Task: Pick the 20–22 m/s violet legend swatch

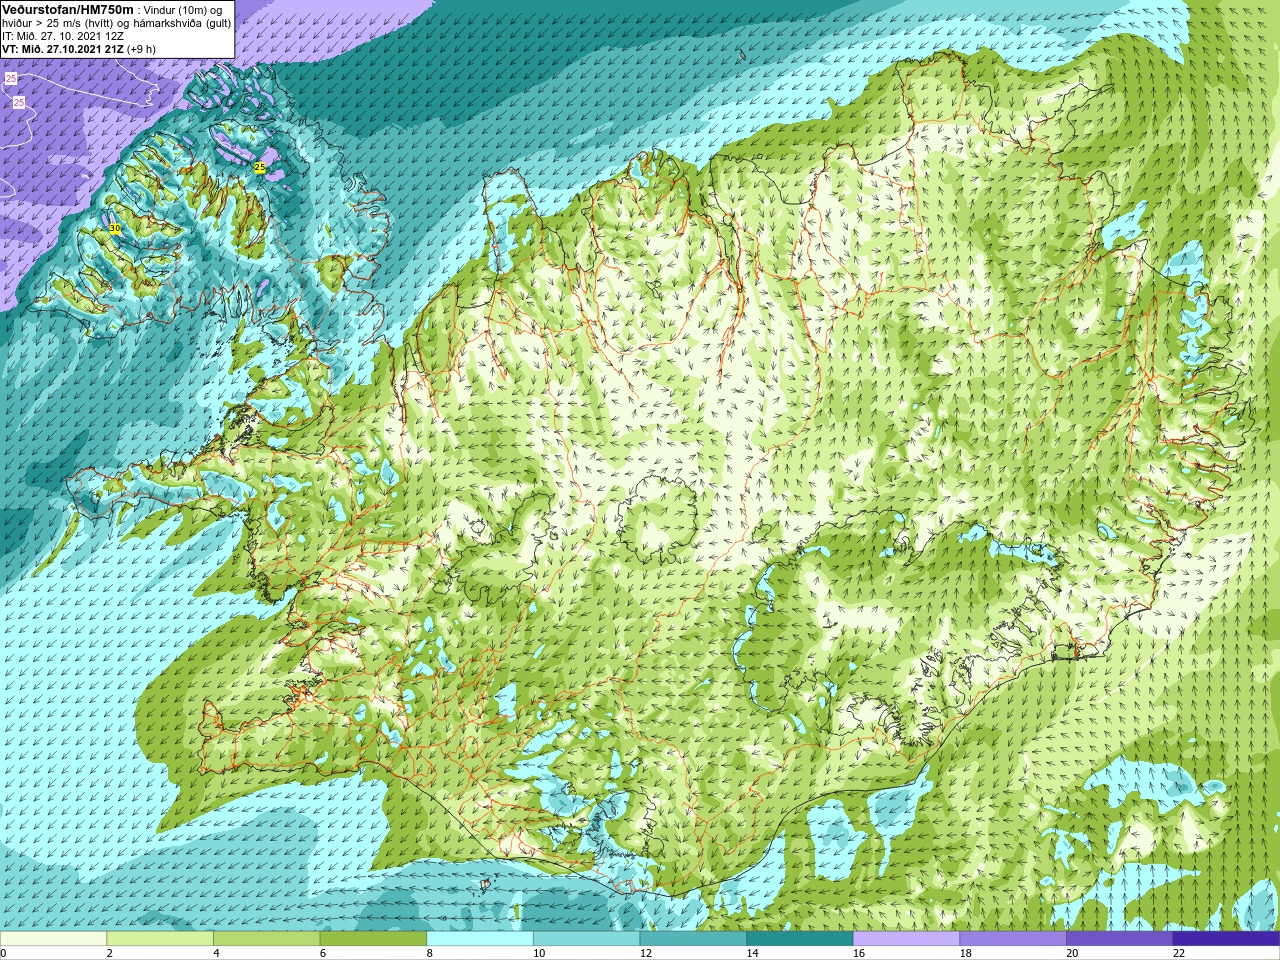Action: click(1119, 939)
